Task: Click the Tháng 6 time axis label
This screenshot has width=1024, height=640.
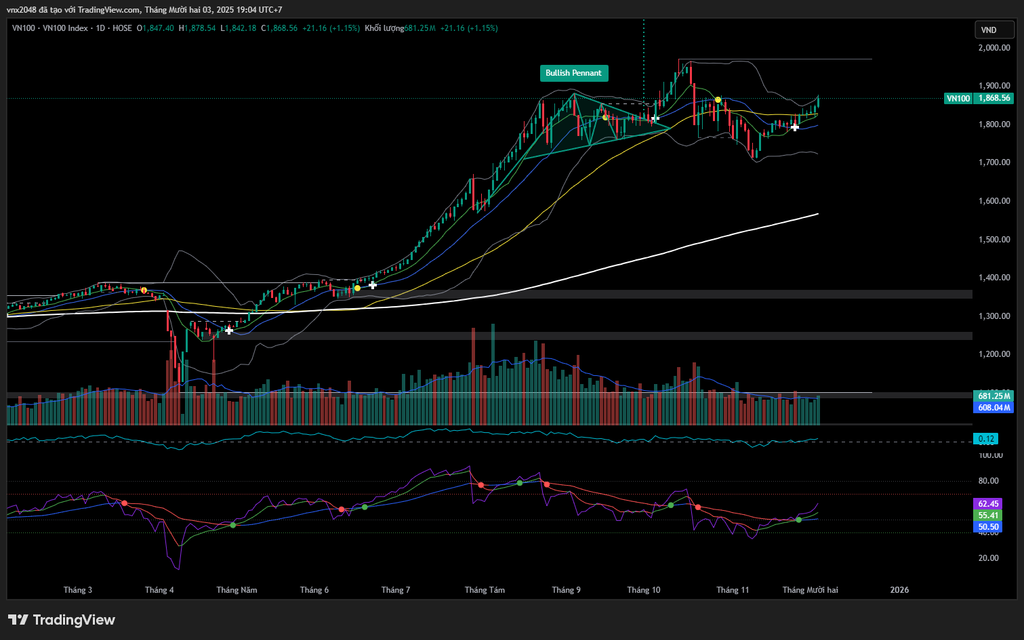Action: 314,590
